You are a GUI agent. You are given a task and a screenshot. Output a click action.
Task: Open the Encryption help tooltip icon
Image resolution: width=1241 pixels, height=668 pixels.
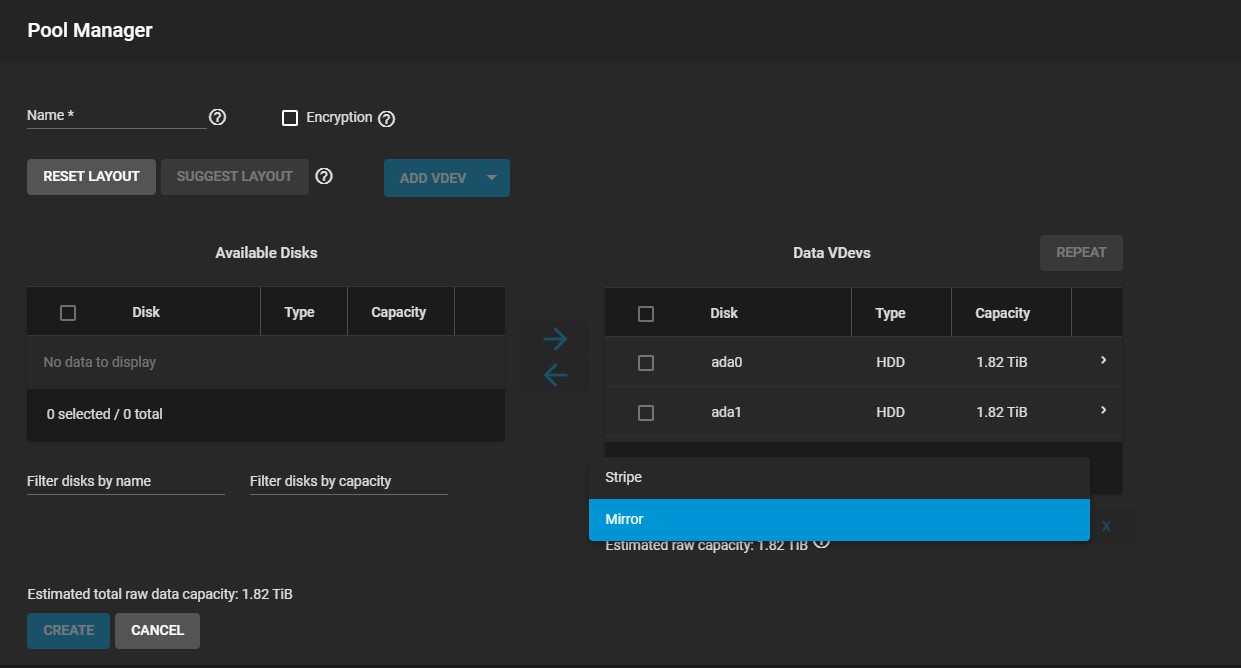coord(387,119)
